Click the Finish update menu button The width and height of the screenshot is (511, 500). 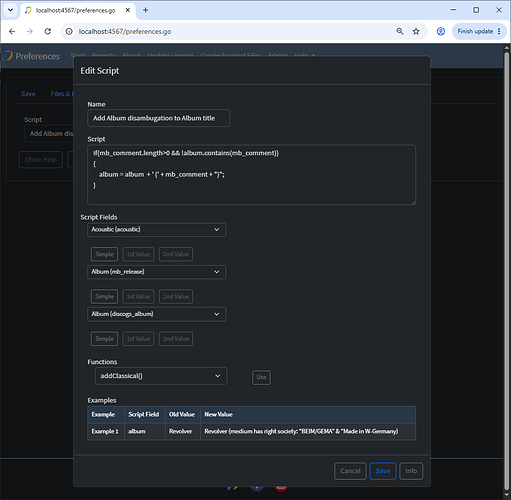[479, 31]
